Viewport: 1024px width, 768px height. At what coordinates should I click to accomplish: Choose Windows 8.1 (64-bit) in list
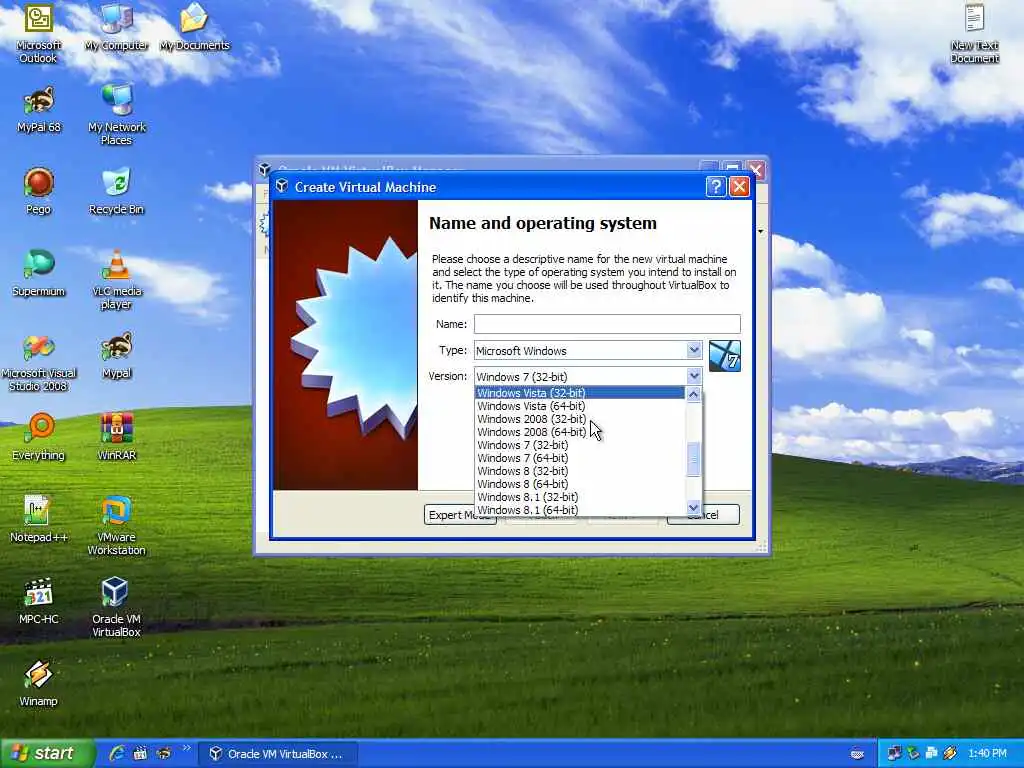click(579, 510)
